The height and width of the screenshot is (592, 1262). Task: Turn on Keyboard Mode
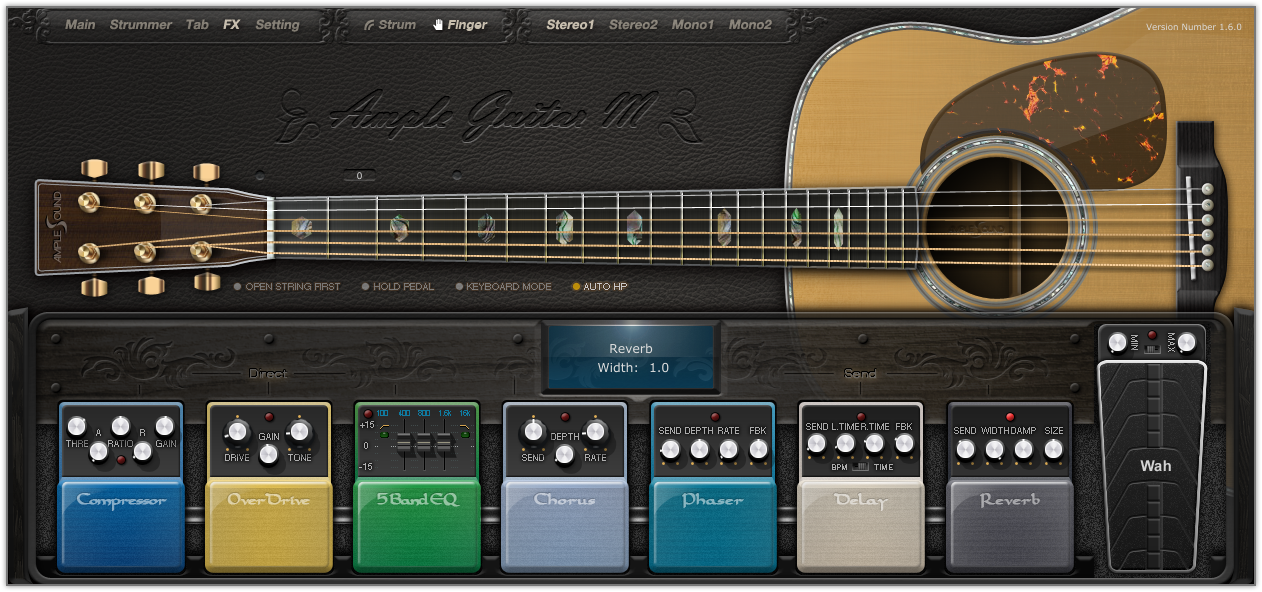(503, 287)
